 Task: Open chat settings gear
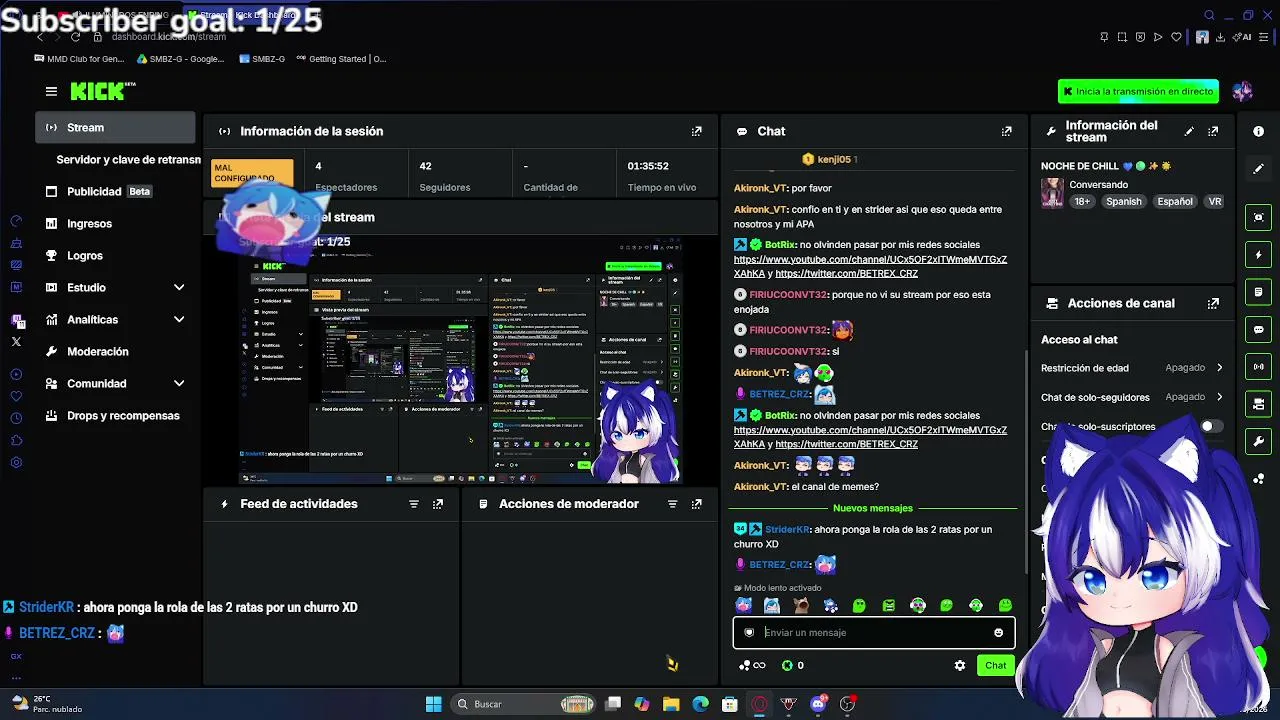tap(960, 665)
